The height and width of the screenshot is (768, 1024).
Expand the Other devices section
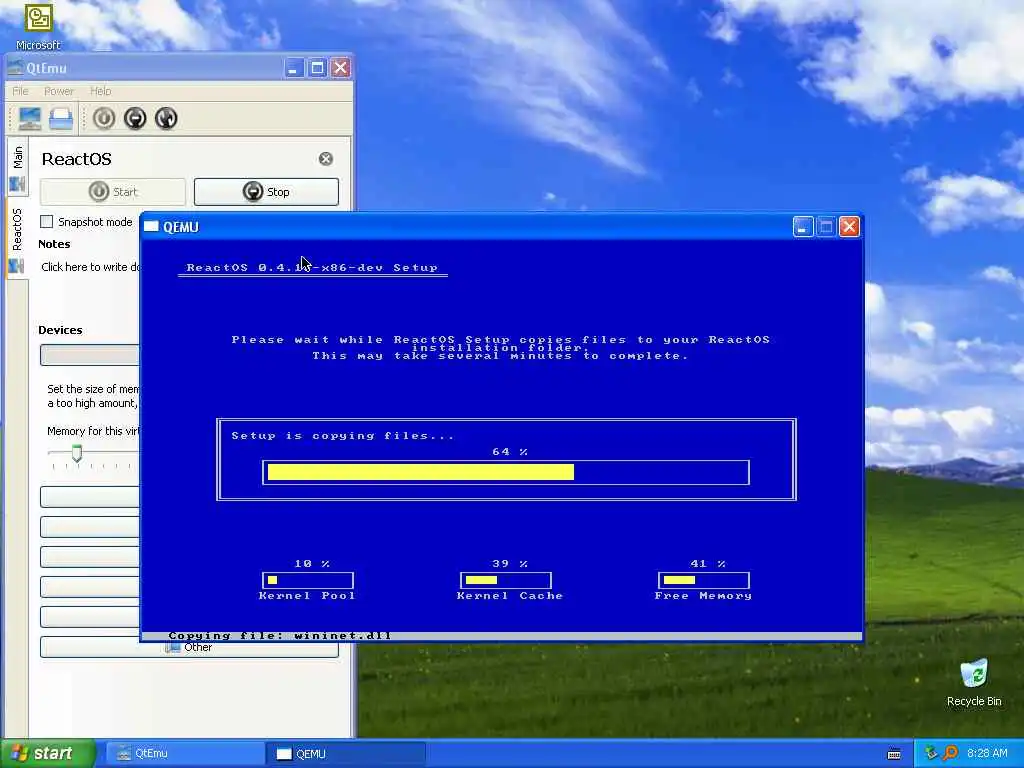coord(189,647)
